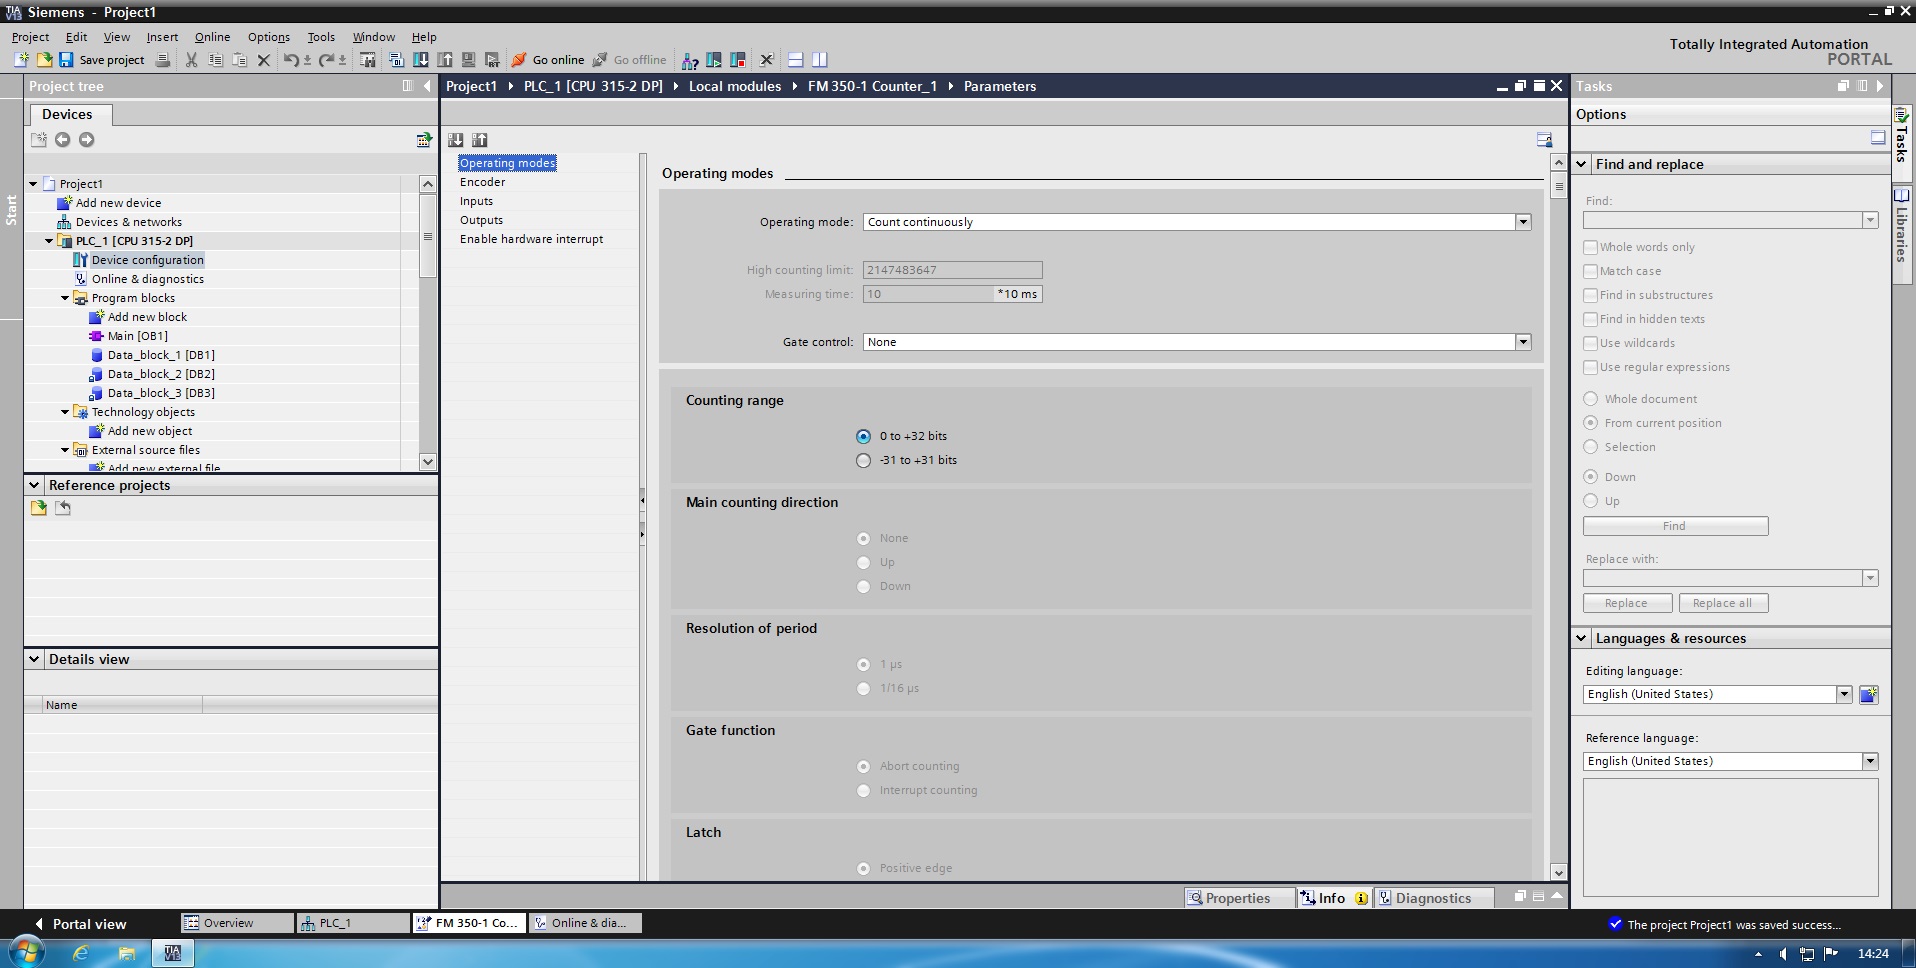This screenshot has width=1916, height=968.
Task: Split the editor space horizontally
Action: point(796,60)
